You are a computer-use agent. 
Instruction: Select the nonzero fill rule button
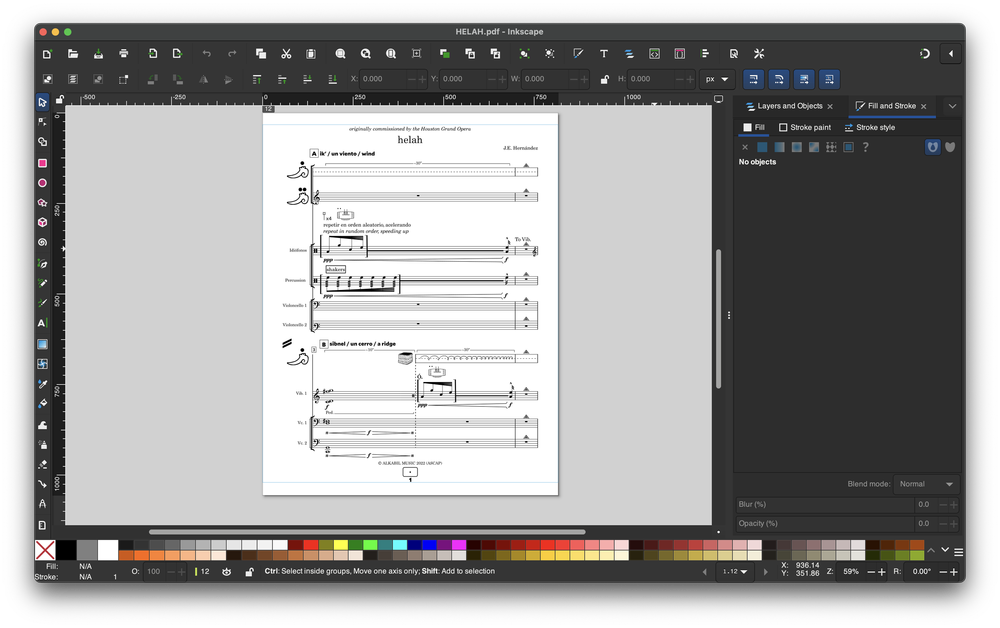click(950, 147)
